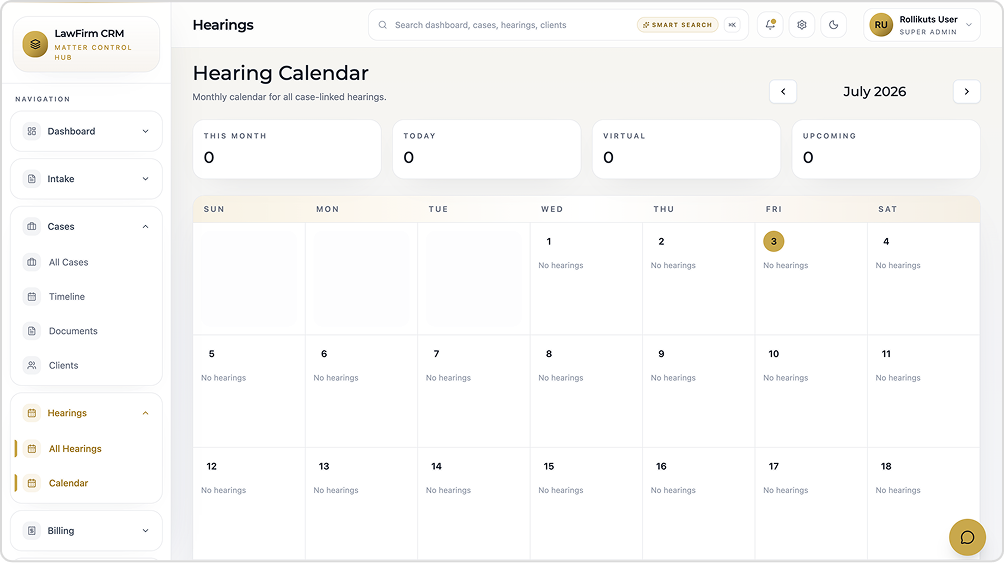Click the Billing receipt icon
Screen dimensions: 1004x563
pos(31,530)
